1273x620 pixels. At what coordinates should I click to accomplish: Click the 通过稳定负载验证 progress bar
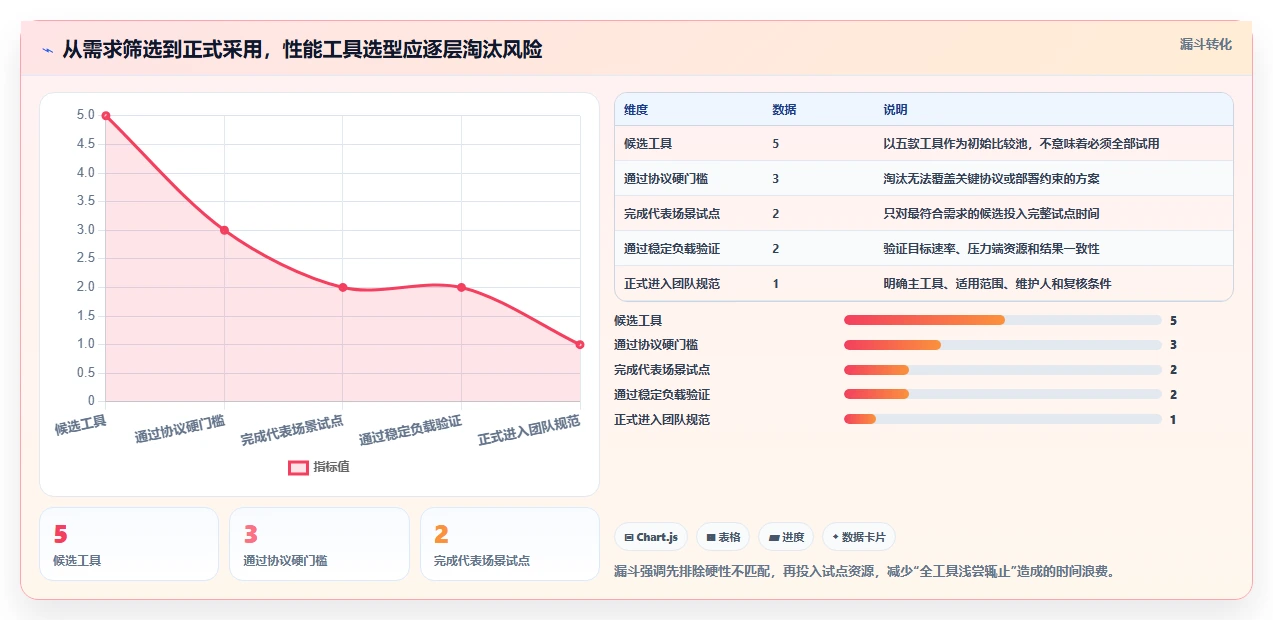point(1003,395)
